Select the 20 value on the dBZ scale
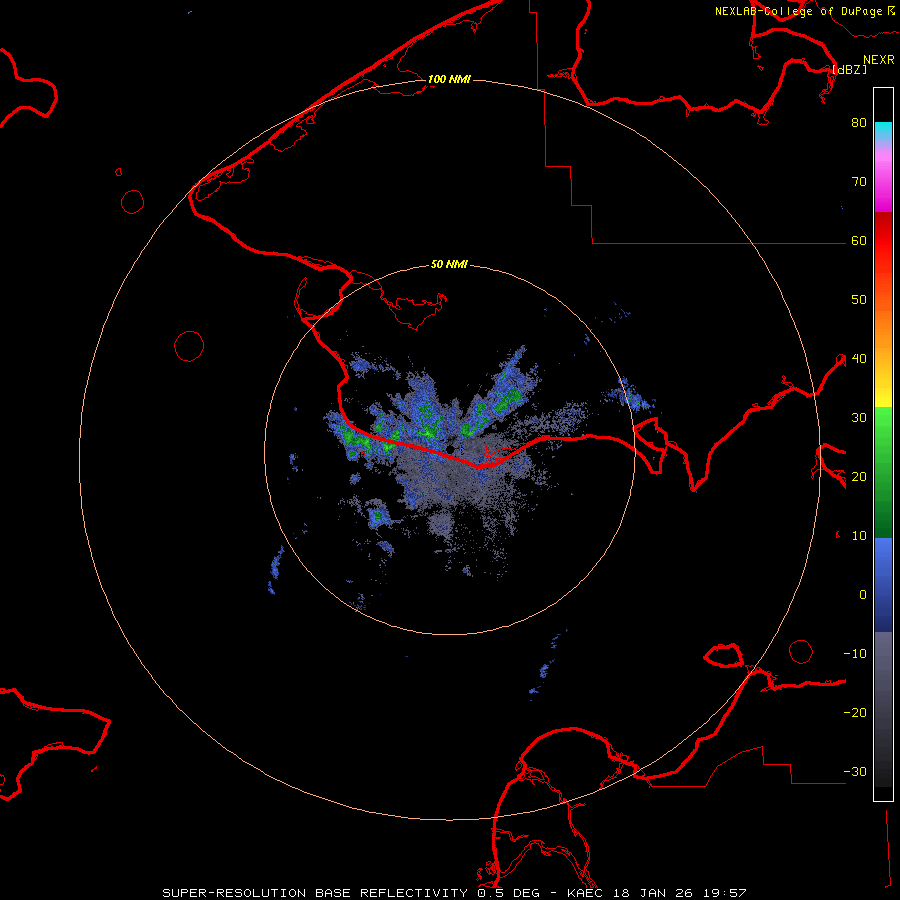This screenshot has height=900, width=900. click(x=859, y=476)
